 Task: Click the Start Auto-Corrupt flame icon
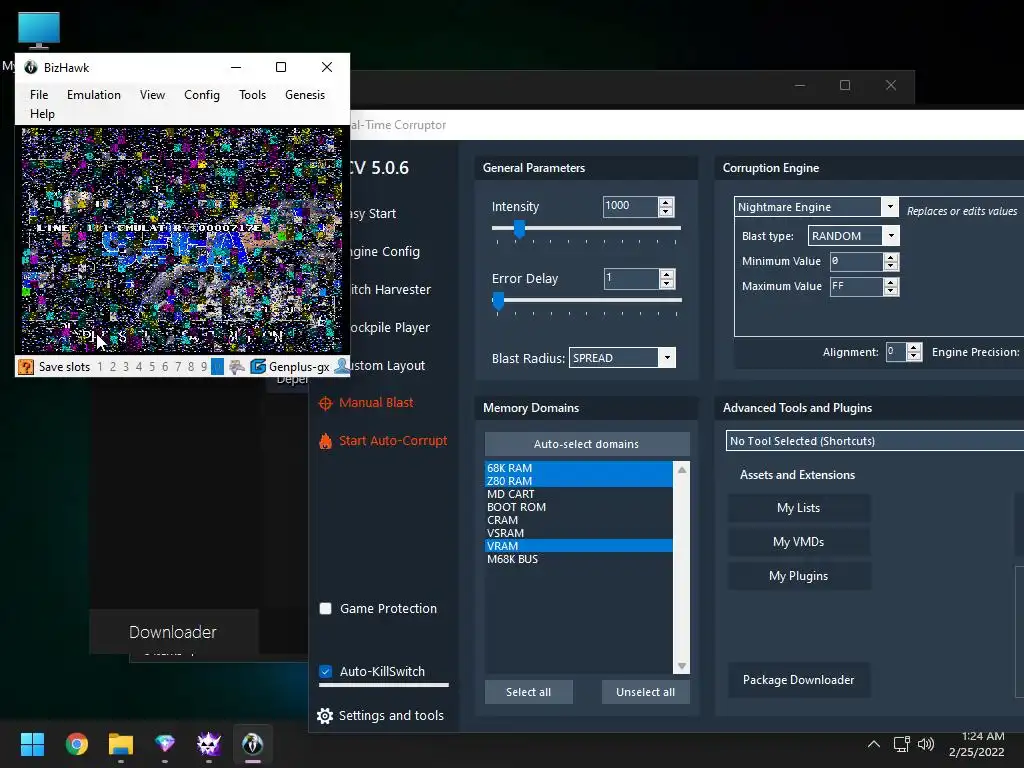tap(325, 441)
